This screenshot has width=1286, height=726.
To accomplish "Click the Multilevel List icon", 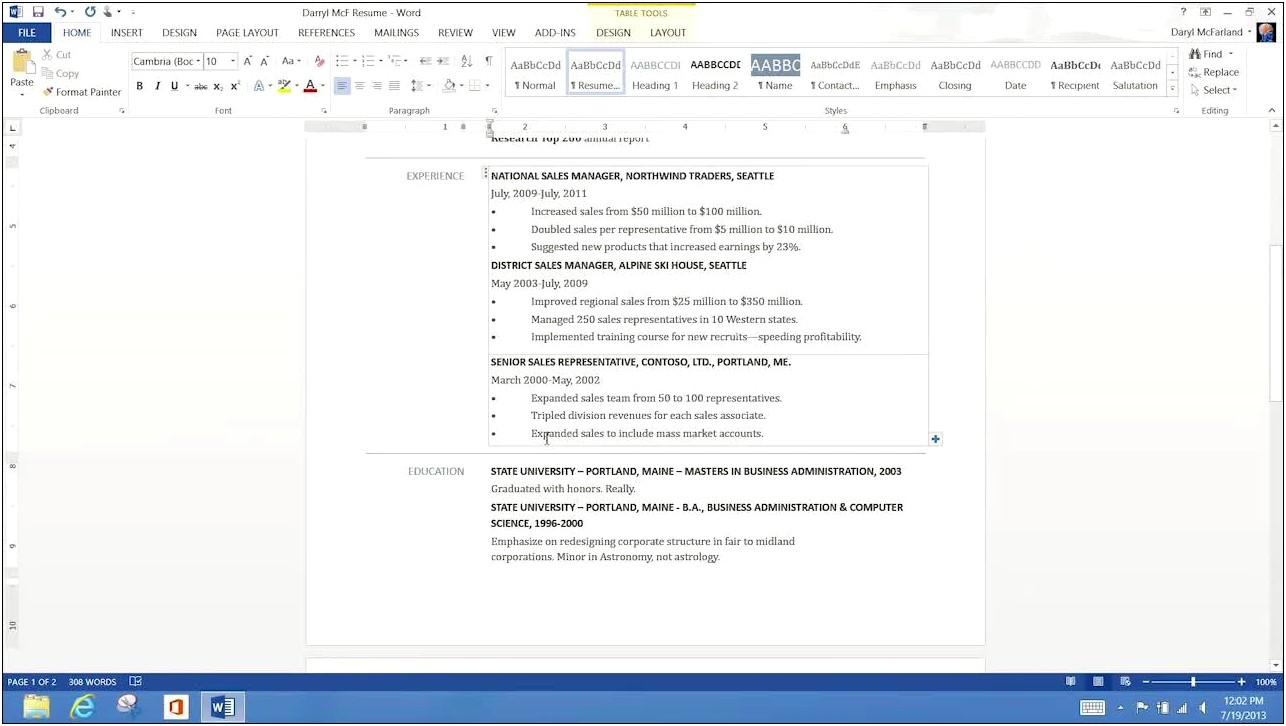I will [x=395, y=61].
